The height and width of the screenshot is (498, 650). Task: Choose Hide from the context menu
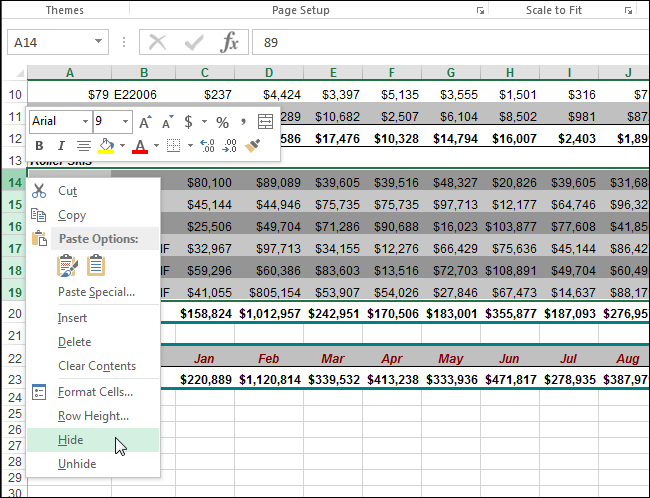pyautogui.click(x=71, y=440)
